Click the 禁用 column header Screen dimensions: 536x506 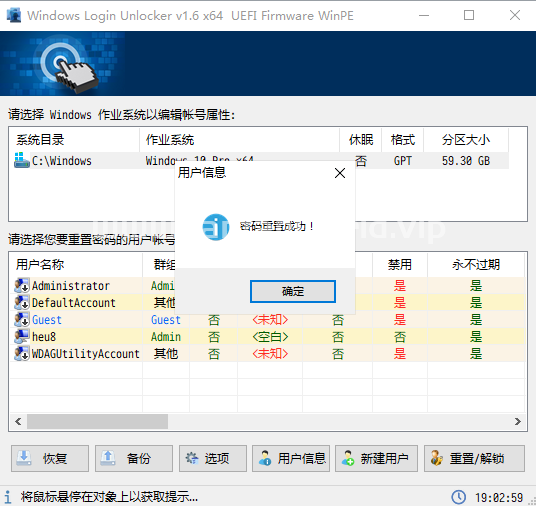pyautogui.click(x=400, y=264)
